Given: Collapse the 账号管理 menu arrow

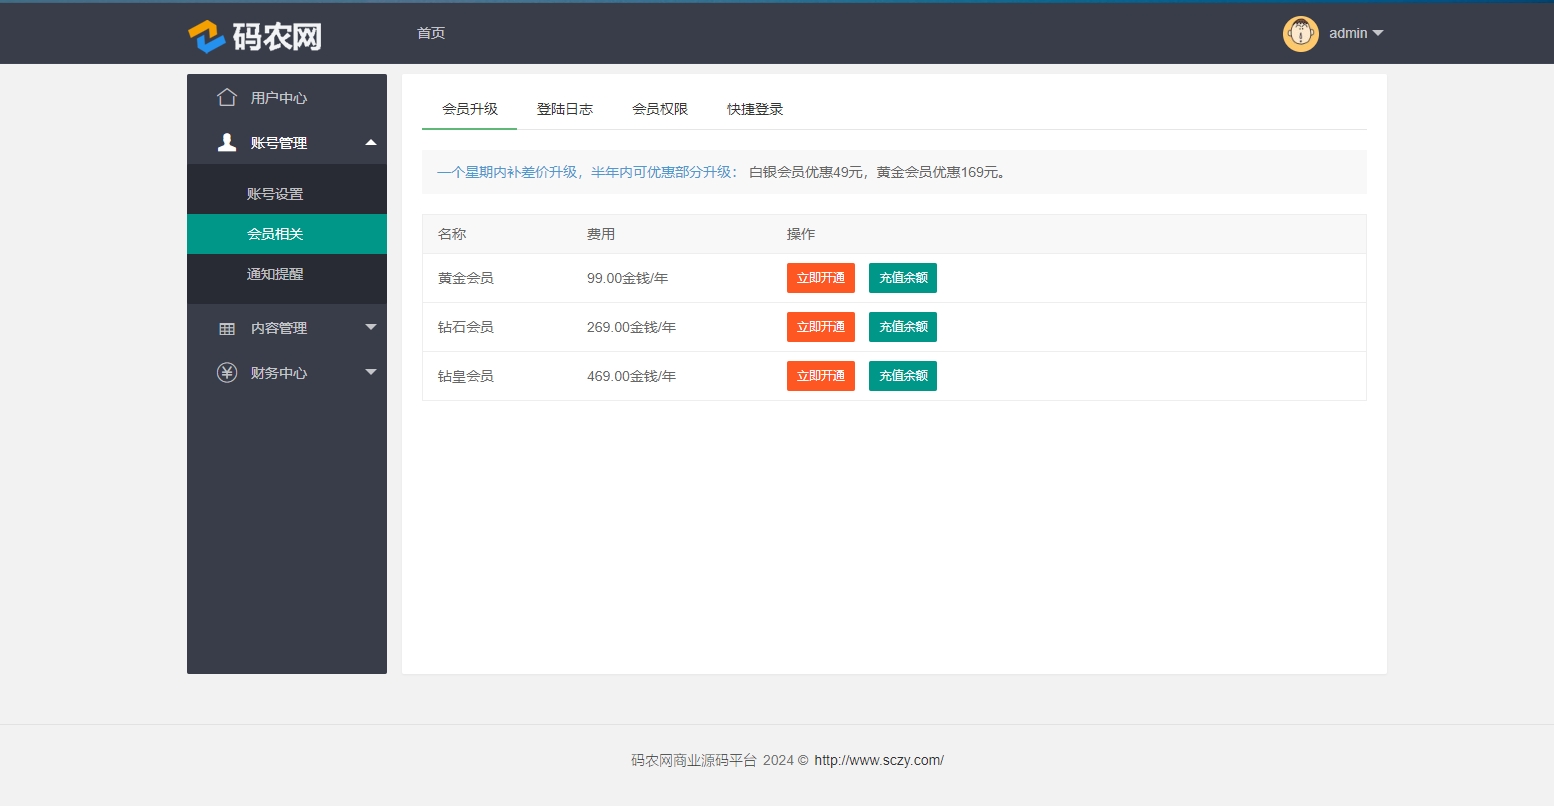Looking at the screenshot, I should point(371,143).
